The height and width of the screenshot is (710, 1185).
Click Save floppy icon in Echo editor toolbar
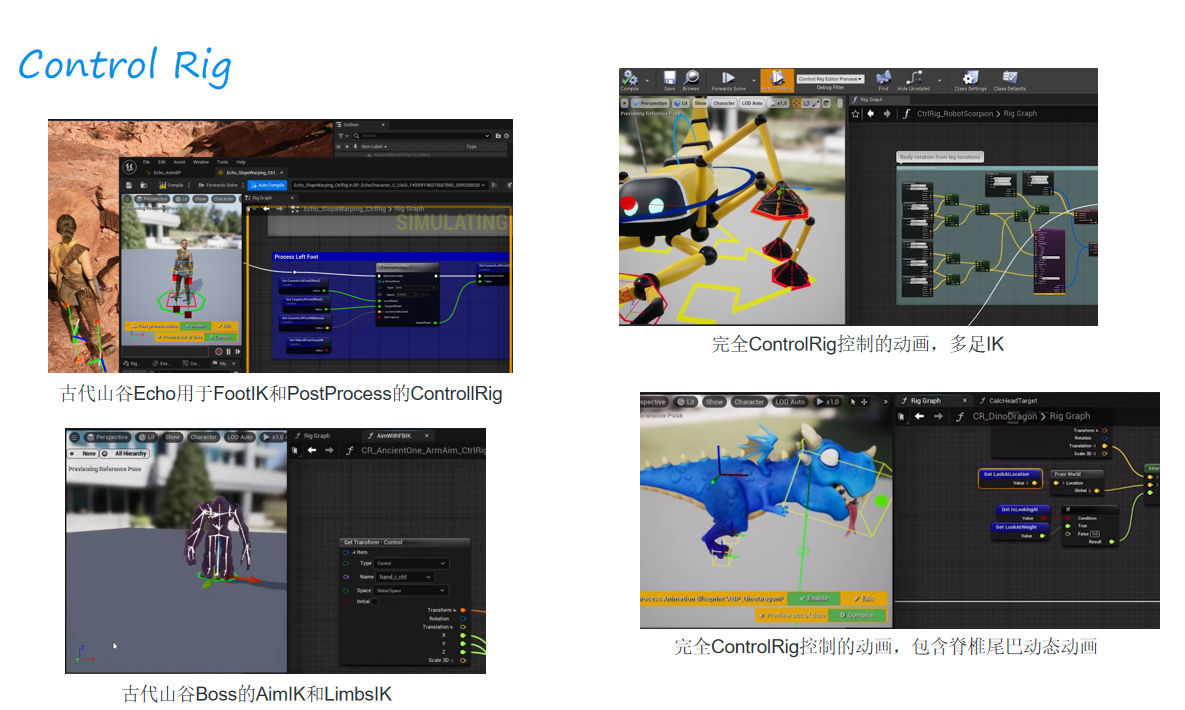click(129, 185)
